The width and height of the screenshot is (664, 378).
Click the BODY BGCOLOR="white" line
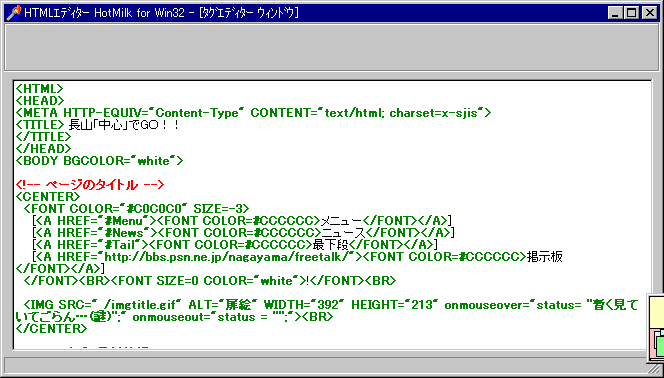coord(100,161)
